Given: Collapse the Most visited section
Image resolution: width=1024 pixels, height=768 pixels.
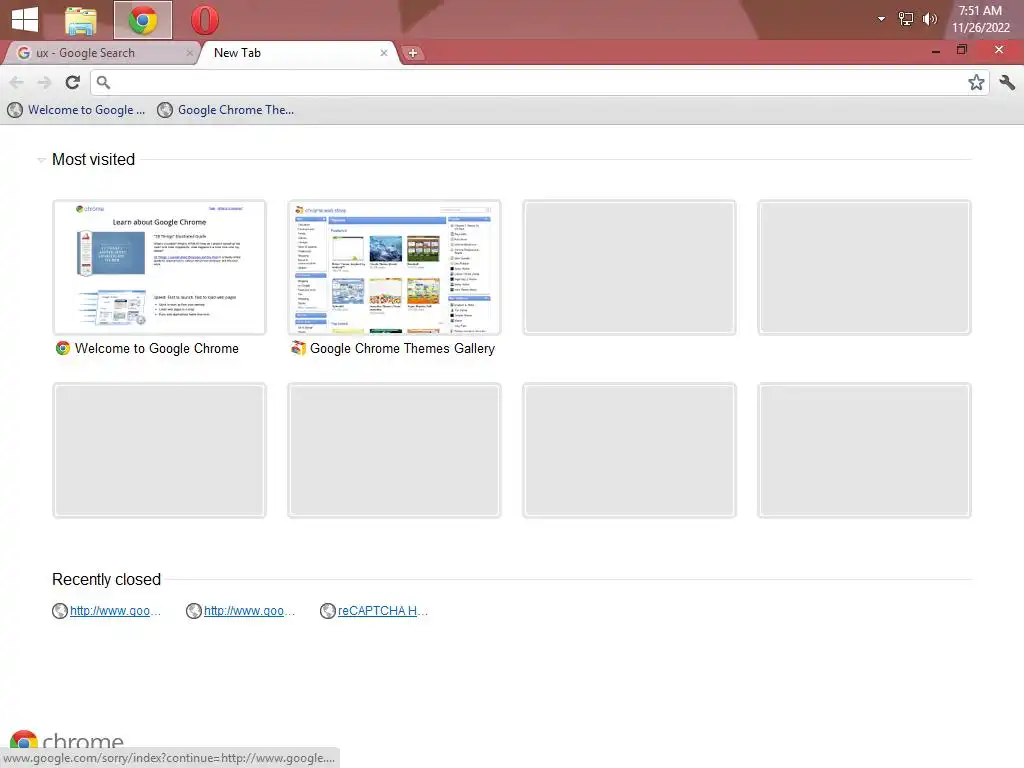Looking at the screenshot, I should pyautogui.click(x=41, y=160).
